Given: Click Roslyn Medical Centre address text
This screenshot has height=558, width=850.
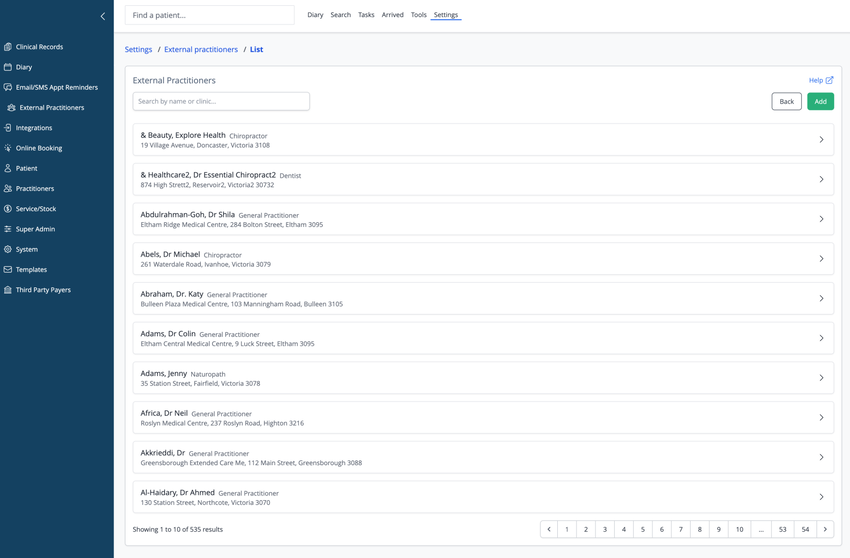Looking at the screenshot, I should [x=222, y=423].
